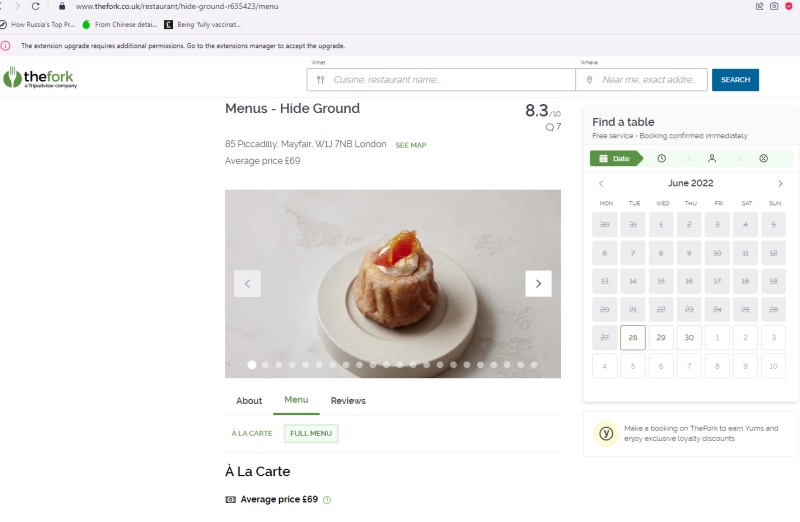This screenshot has height=522, width=800.
Task: Switch to the Reviews tab
Action: tap(348, 401)
